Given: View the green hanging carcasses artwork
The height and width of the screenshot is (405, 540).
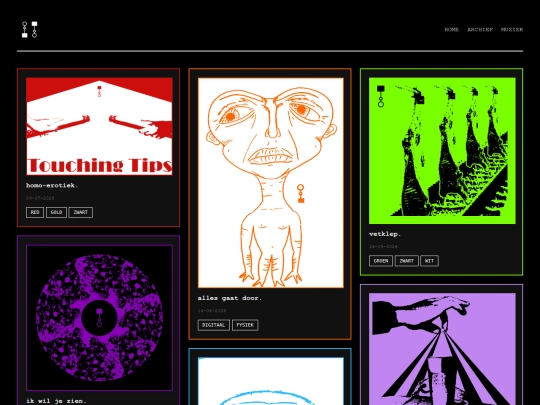Looking at the screenshot, I should click(x=442, y=151).
